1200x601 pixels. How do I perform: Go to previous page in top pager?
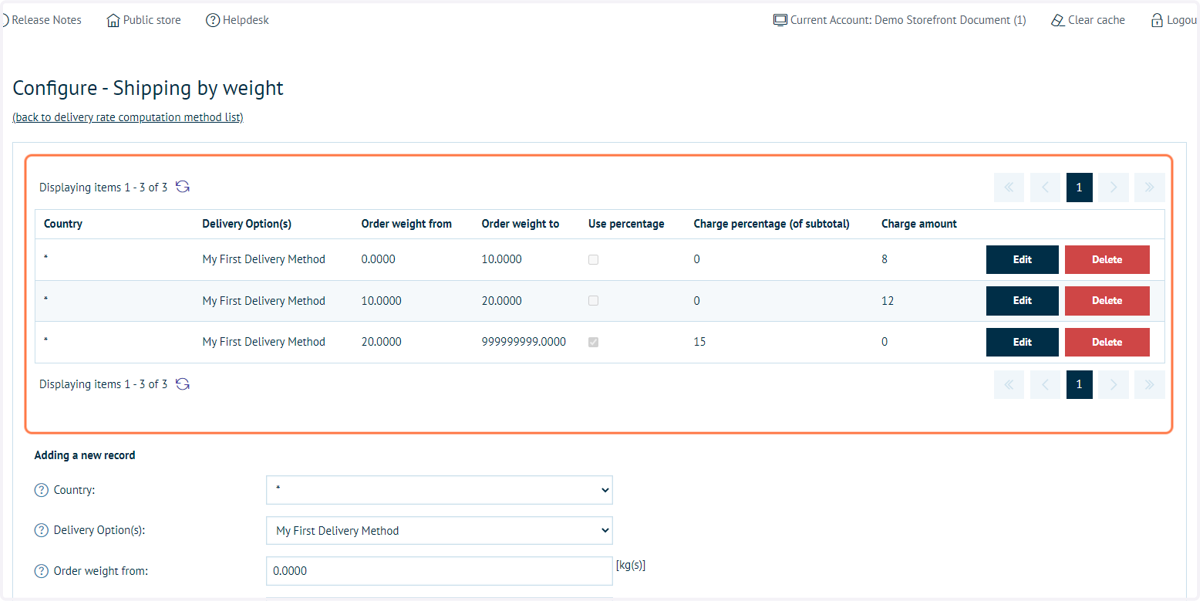coord(1045,187)
